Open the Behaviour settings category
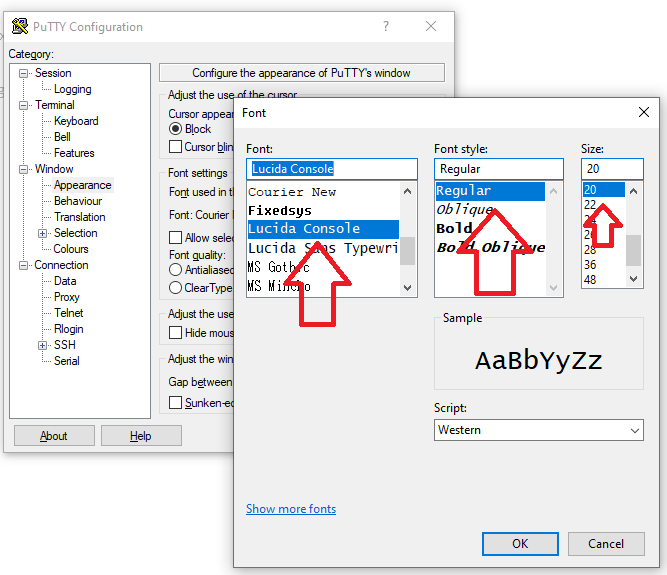Image resolution: width=667 pixels, height=575 pixels. (x=78, y=201)
